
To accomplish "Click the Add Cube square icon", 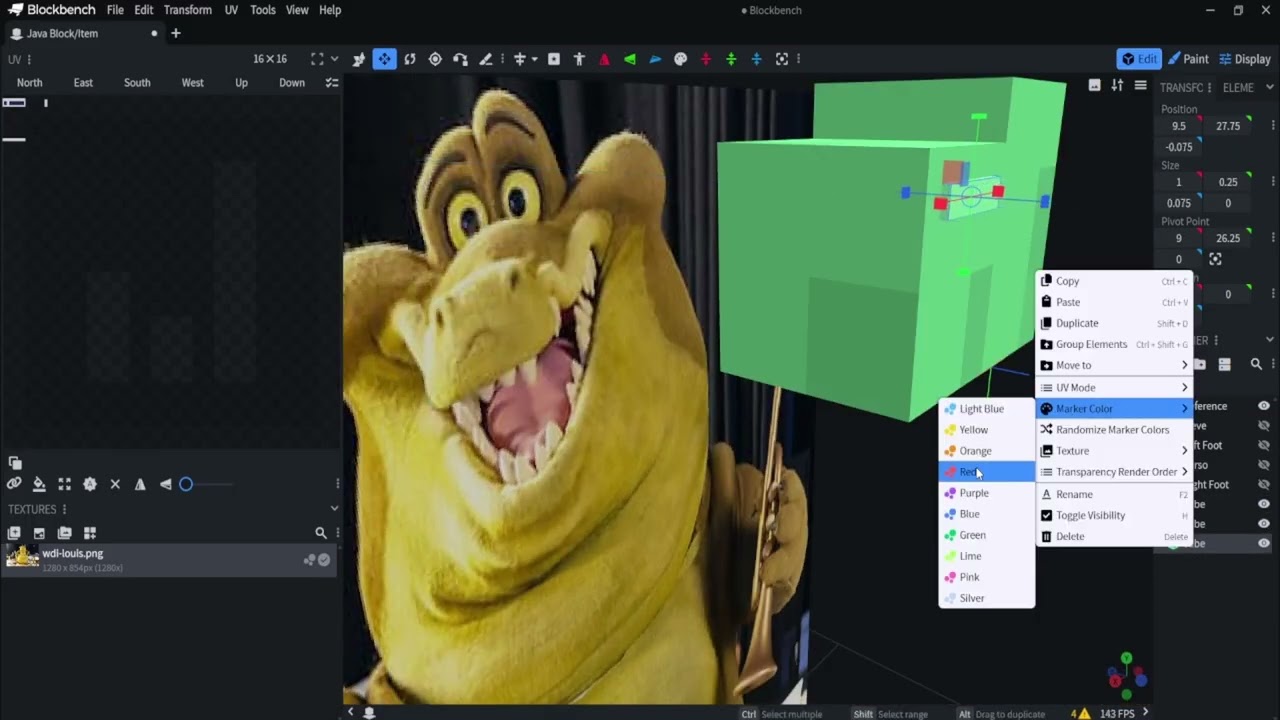I will click(x=554, y=59).
